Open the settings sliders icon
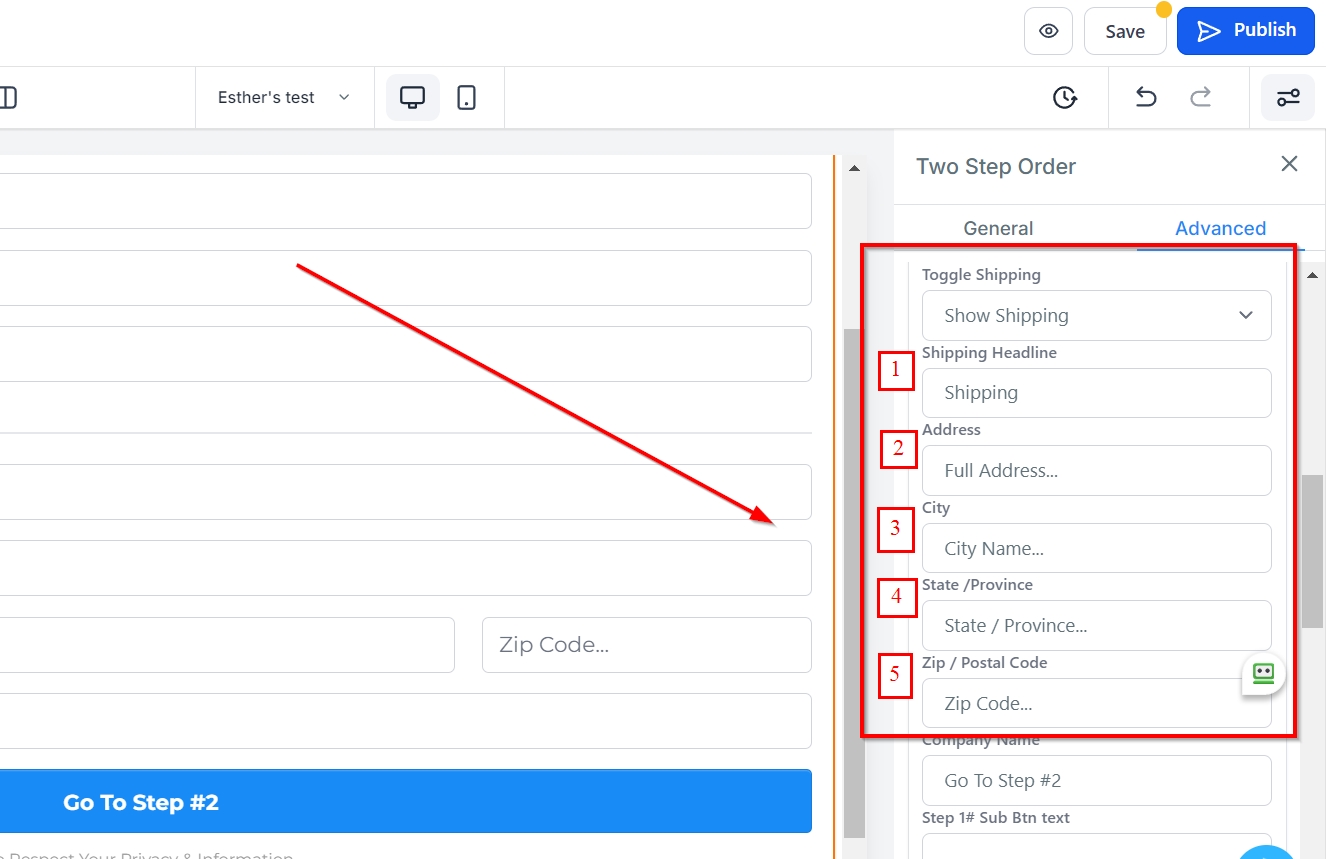The width and height of the screenshot is (1326, 859). (x=1287, y=97)
